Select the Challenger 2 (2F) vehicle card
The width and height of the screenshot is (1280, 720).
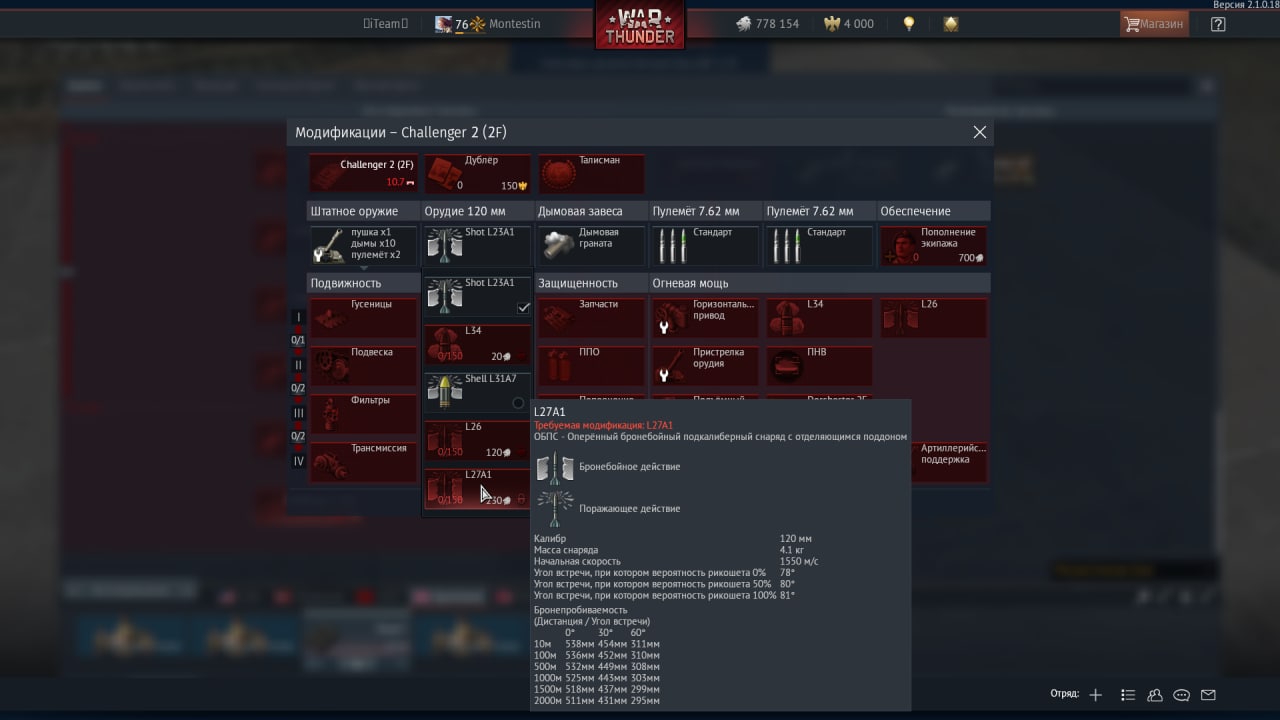click(x=364, y=174)
